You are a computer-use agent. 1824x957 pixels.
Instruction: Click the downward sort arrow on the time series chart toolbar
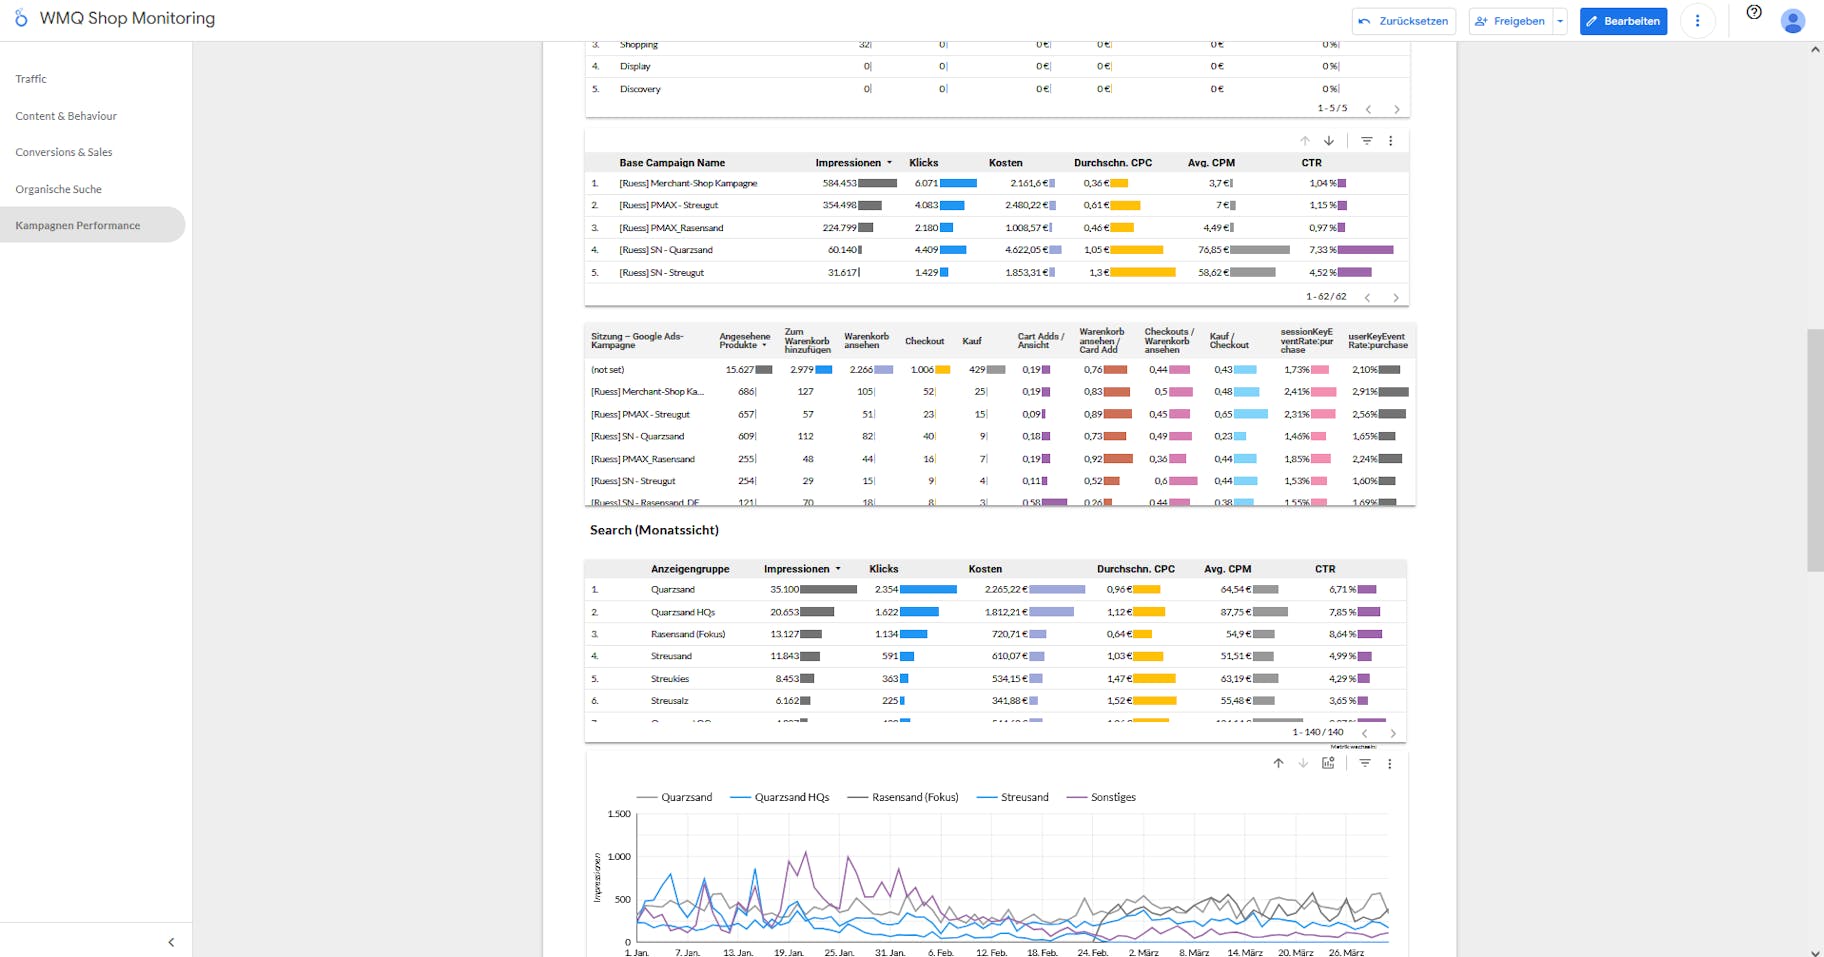tap(1303, 762)
